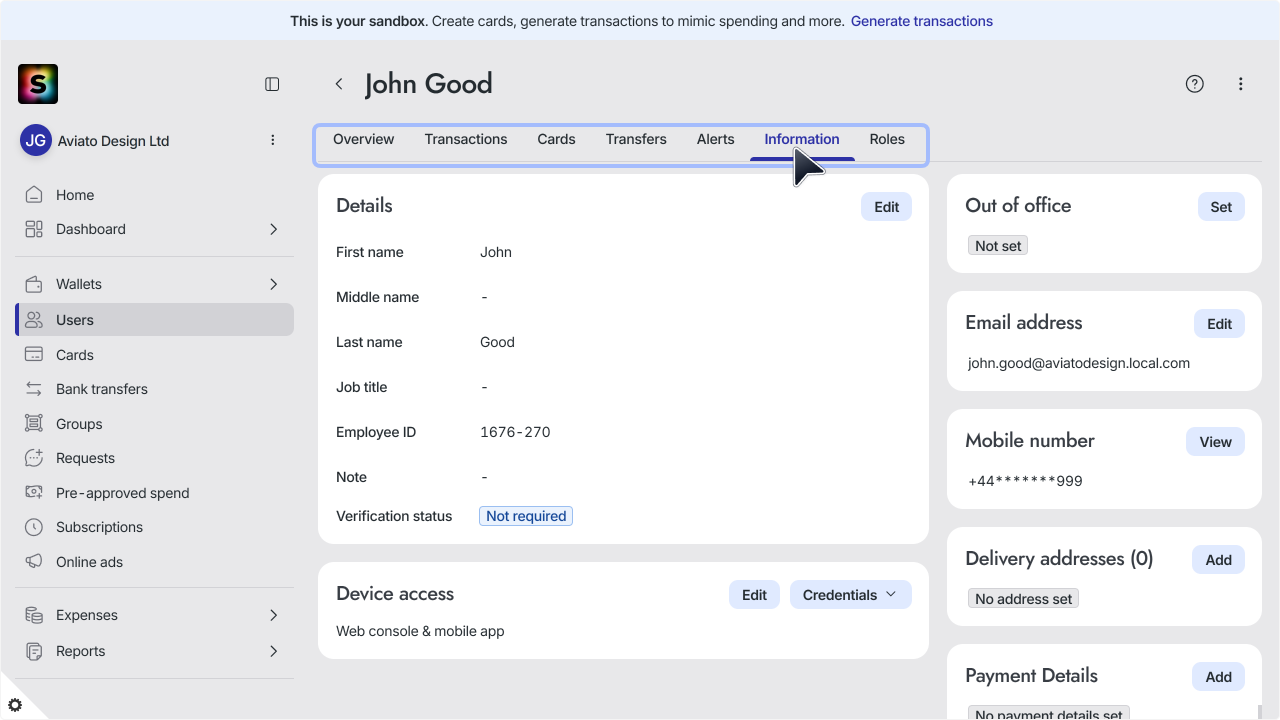
Task: Click the Home house icon
Action: pyautogui.click(x=34, y=195)
